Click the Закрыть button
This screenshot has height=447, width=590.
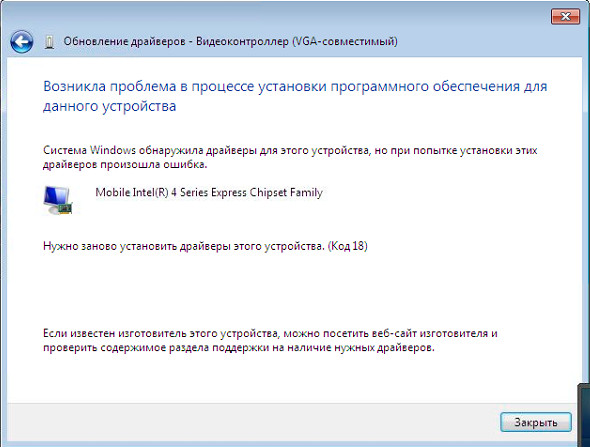[x=536, y=422]
